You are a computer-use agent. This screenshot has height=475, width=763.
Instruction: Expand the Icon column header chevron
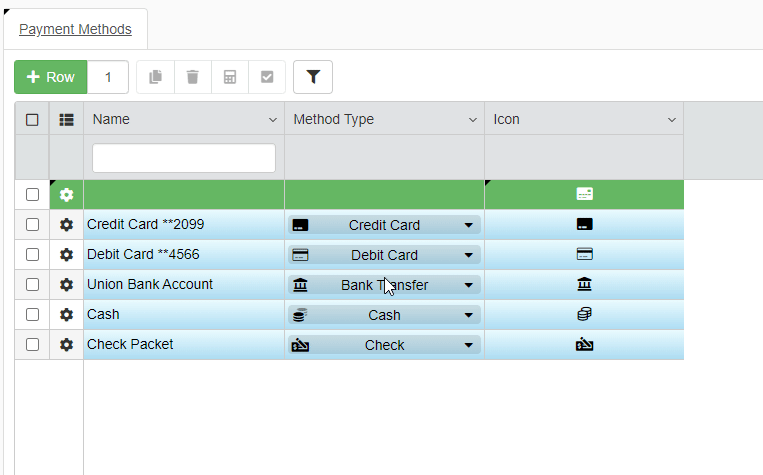coord(673,120)
